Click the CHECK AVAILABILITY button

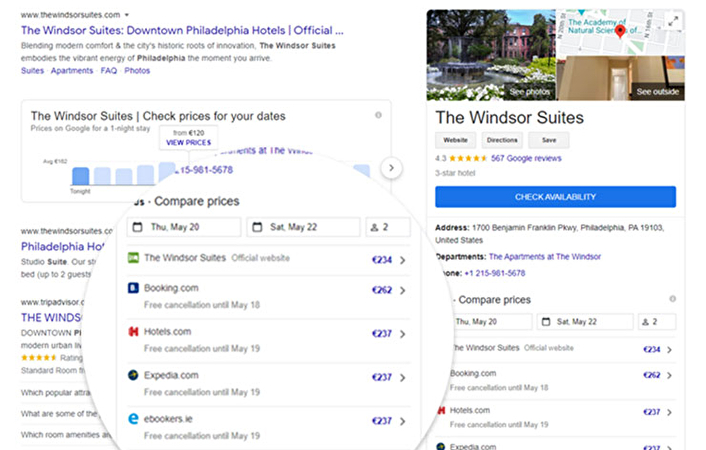(x=555, y=197)
